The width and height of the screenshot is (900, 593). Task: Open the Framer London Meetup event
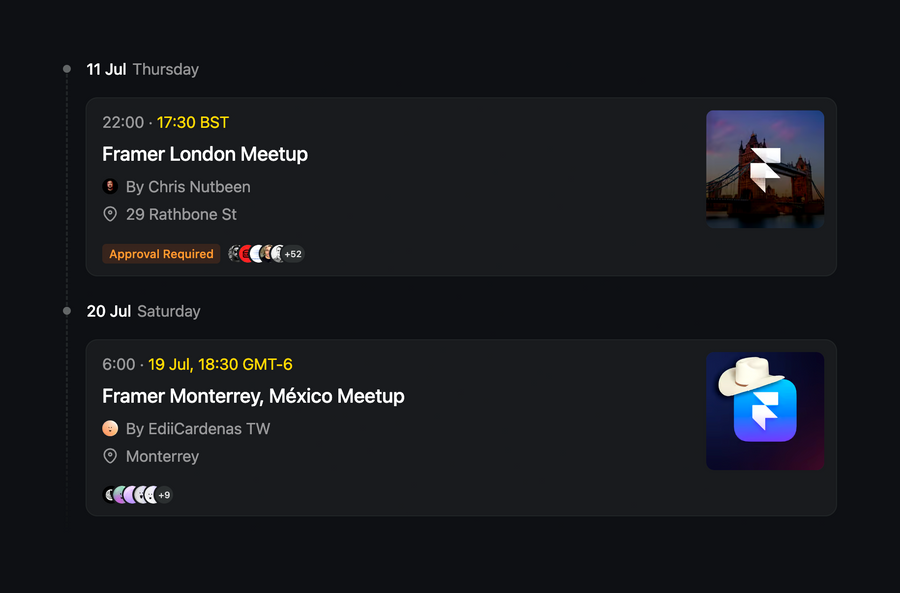coord(204,154)
